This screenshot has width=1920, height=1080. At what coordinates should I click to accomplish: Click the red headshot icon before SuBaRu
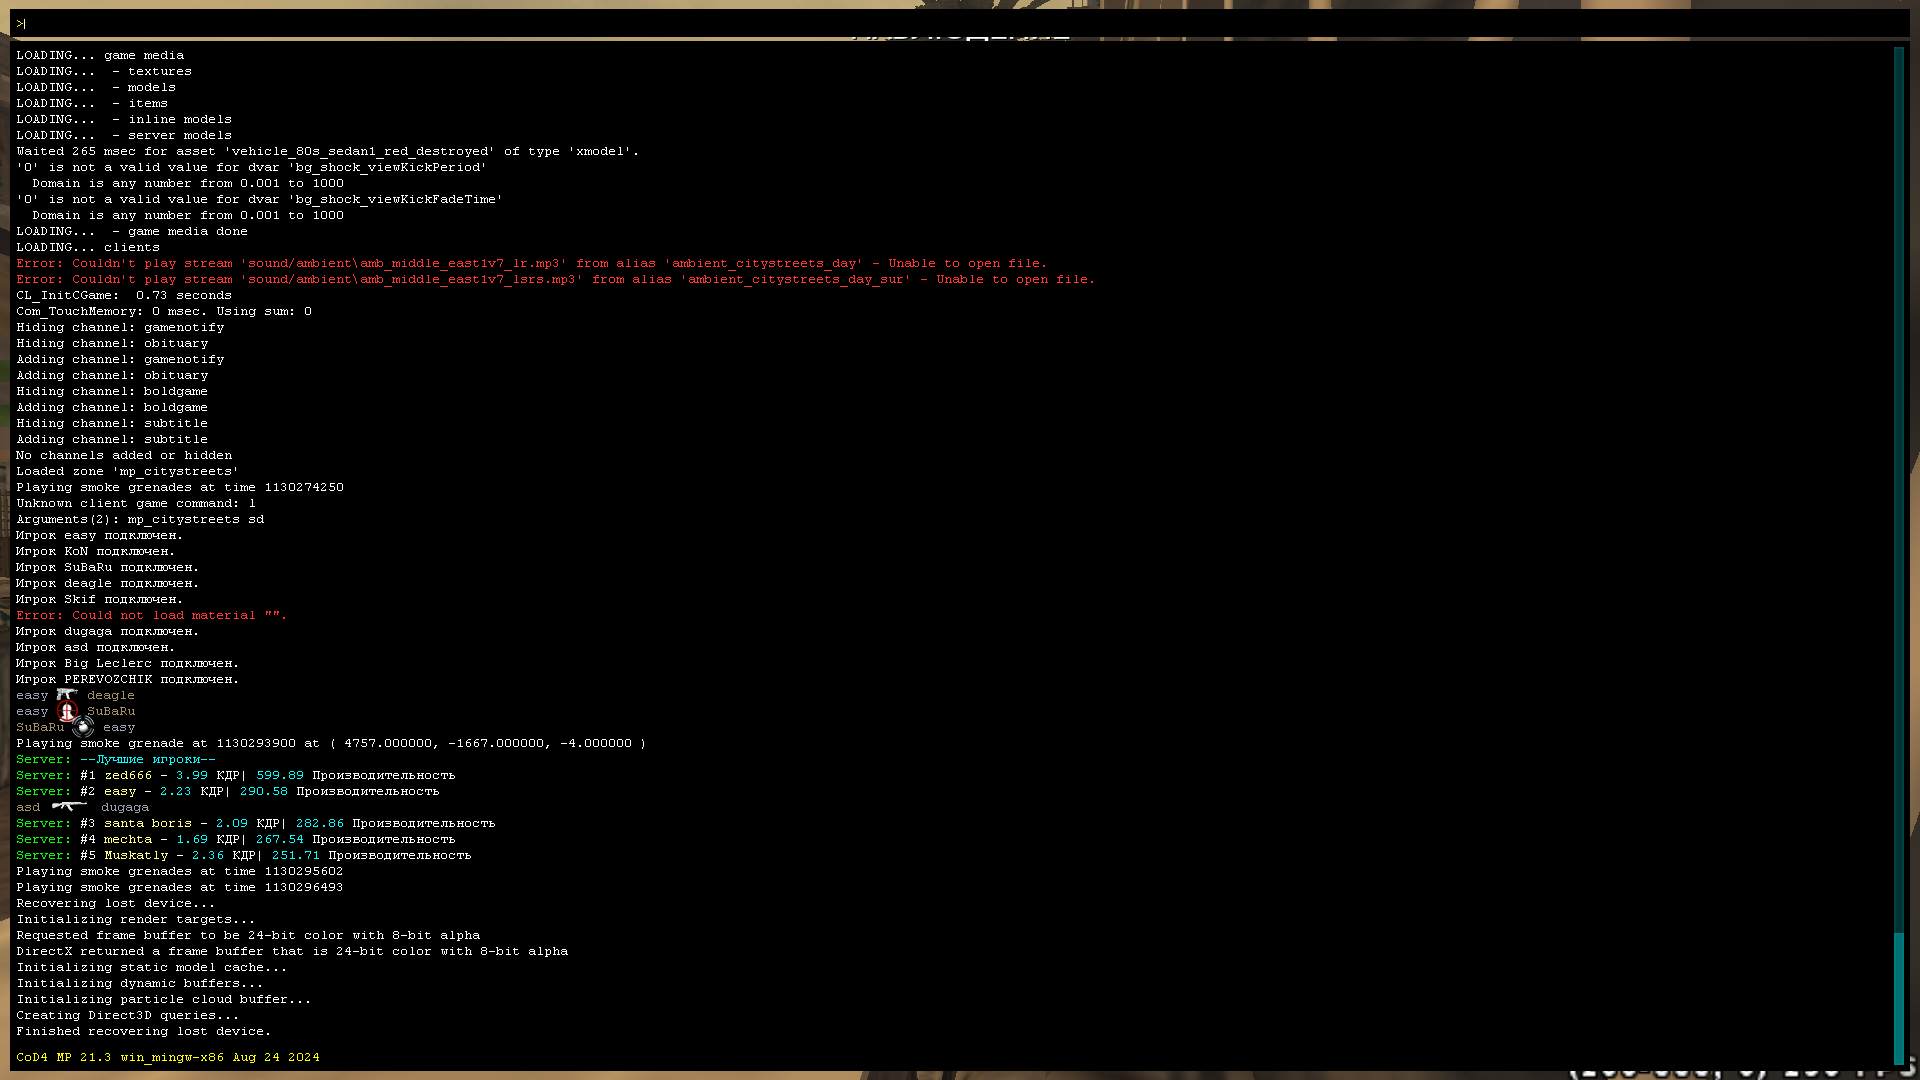coord(67,711)
